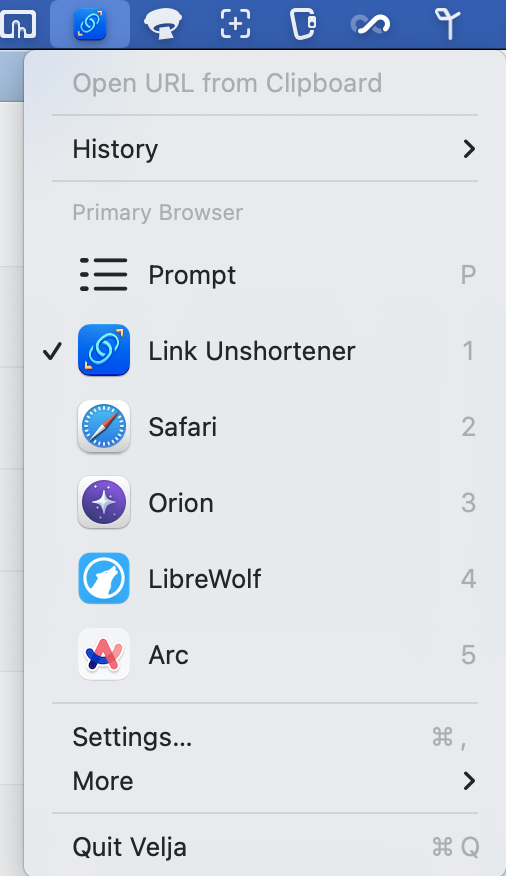Choose Quit Velja
Screen dimensions: 506x876
click(x=265, y=847)
